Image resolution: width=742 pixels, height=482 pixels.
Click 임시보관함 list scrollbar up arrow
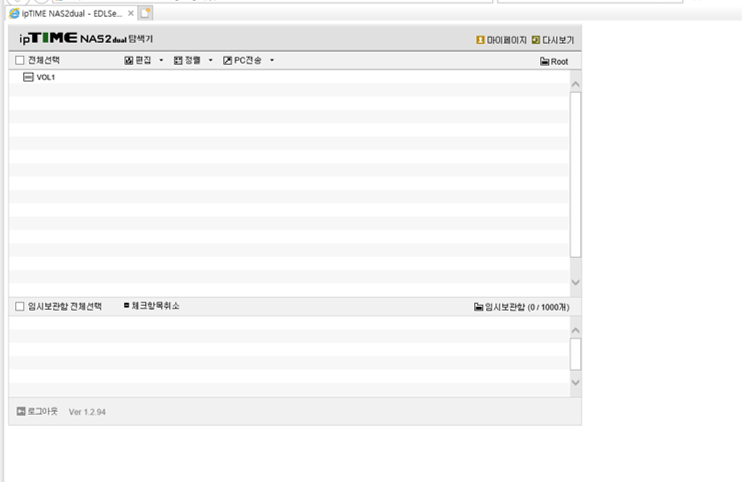pyautogui.click(x=575, y=330)
